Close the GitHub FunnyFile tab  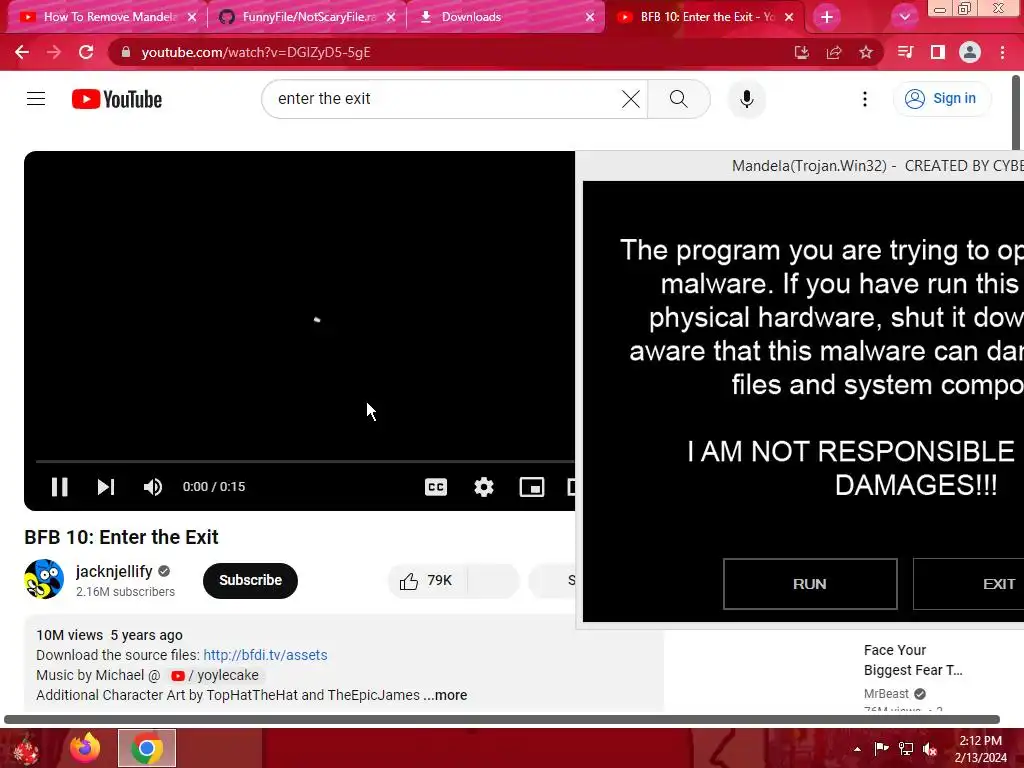click(391, 17)
